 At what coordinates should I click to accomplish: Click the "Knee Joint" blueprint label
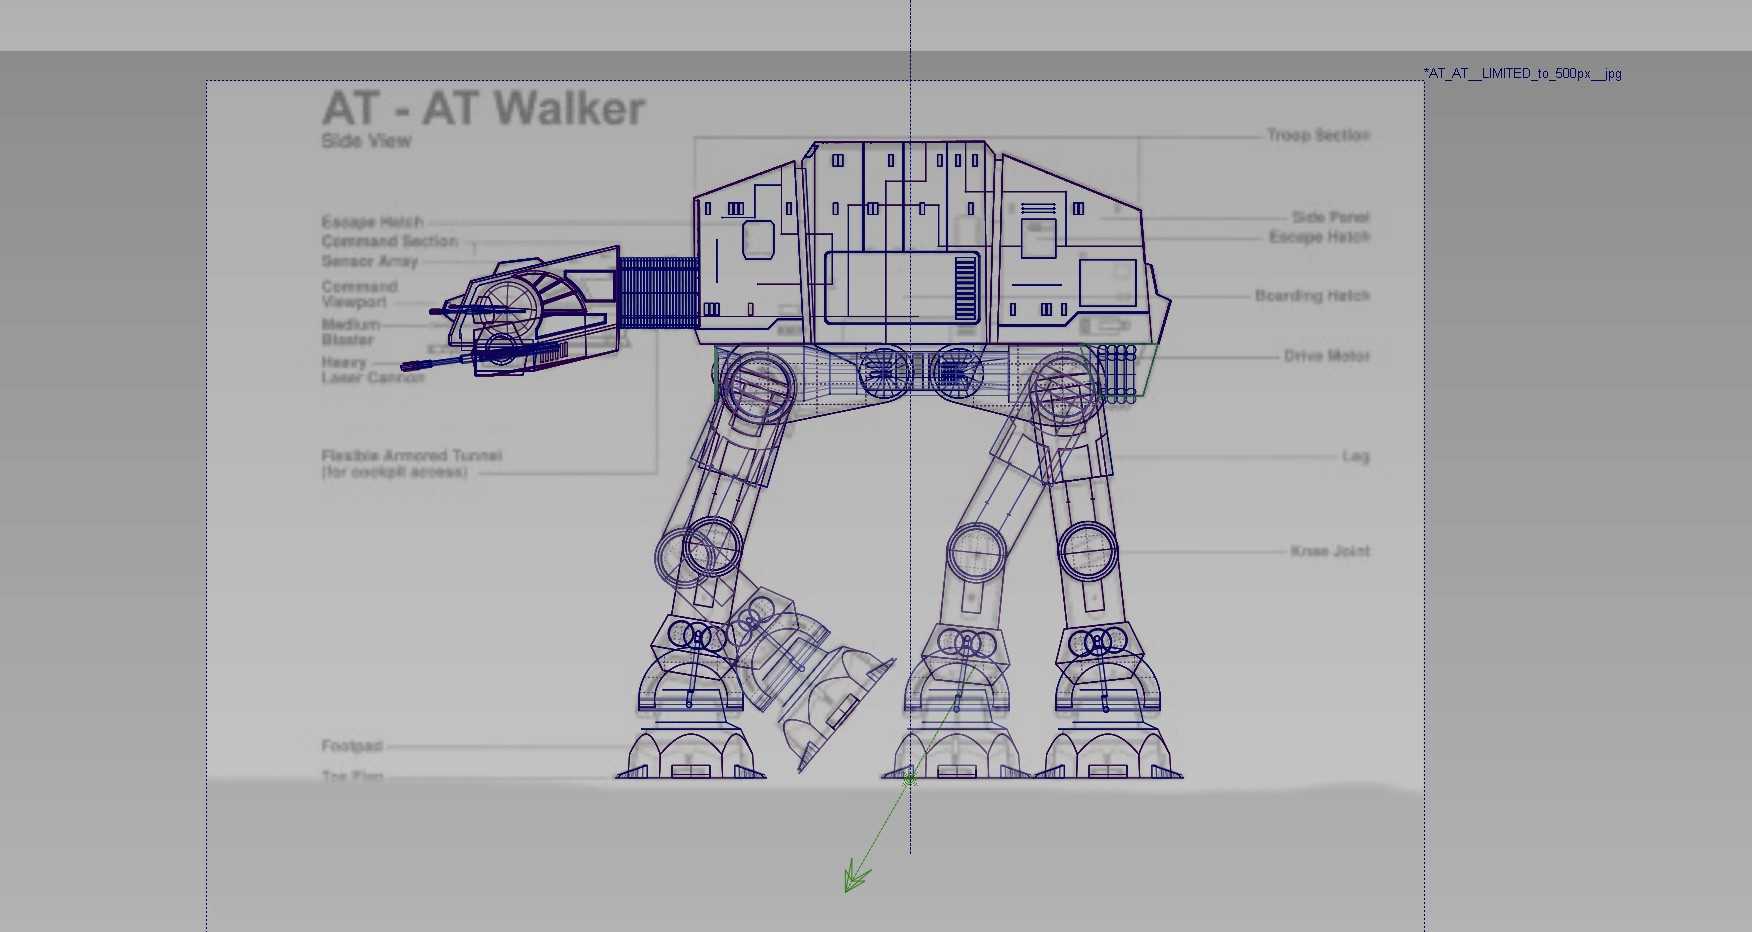[x=1330, y=551]
